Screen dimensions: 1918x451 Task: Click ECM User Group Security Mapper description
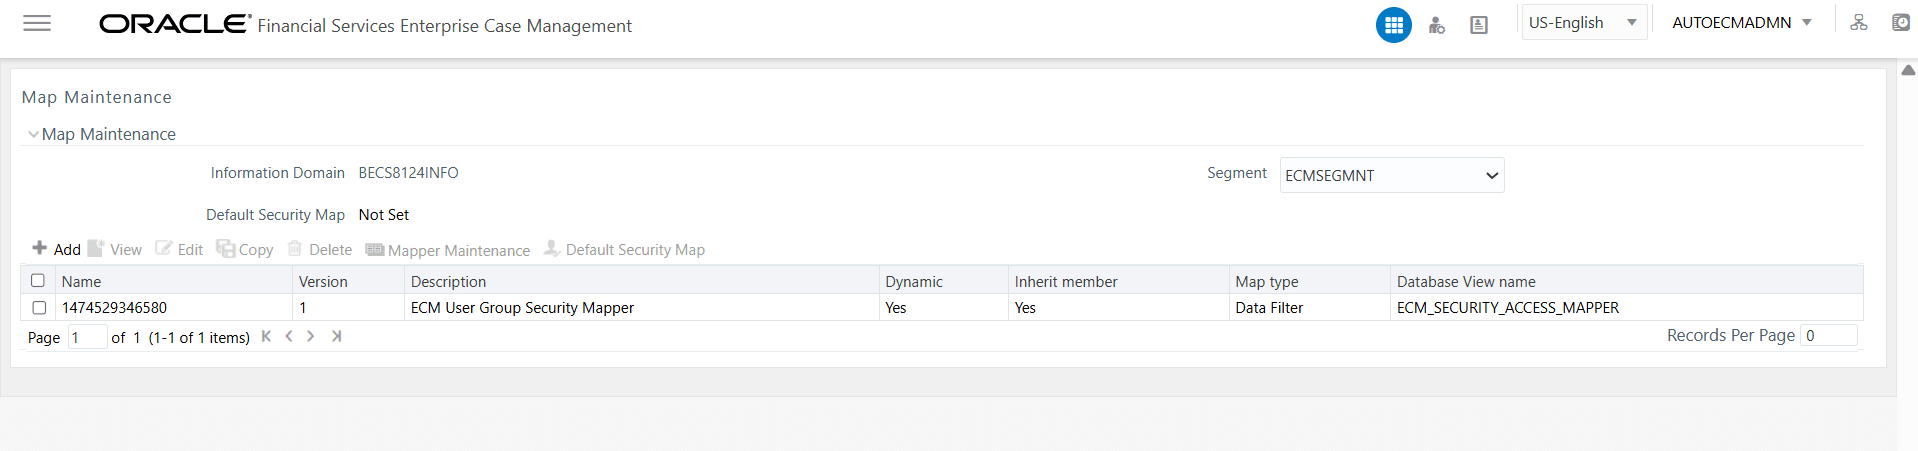pyautogui.click(x=522, y=308)
